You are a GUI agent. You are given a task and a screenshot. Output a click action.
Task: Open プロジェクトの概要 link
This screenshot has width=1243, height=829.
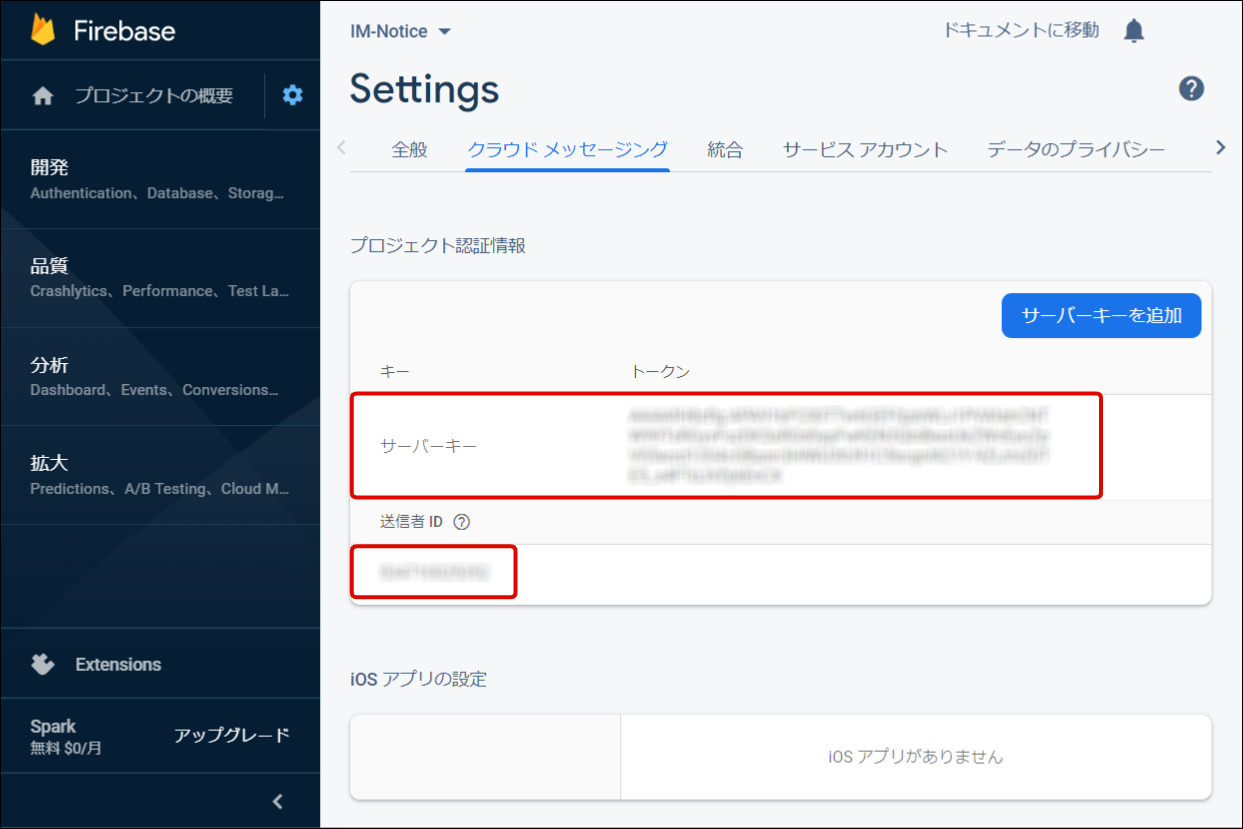click(154, 96)
